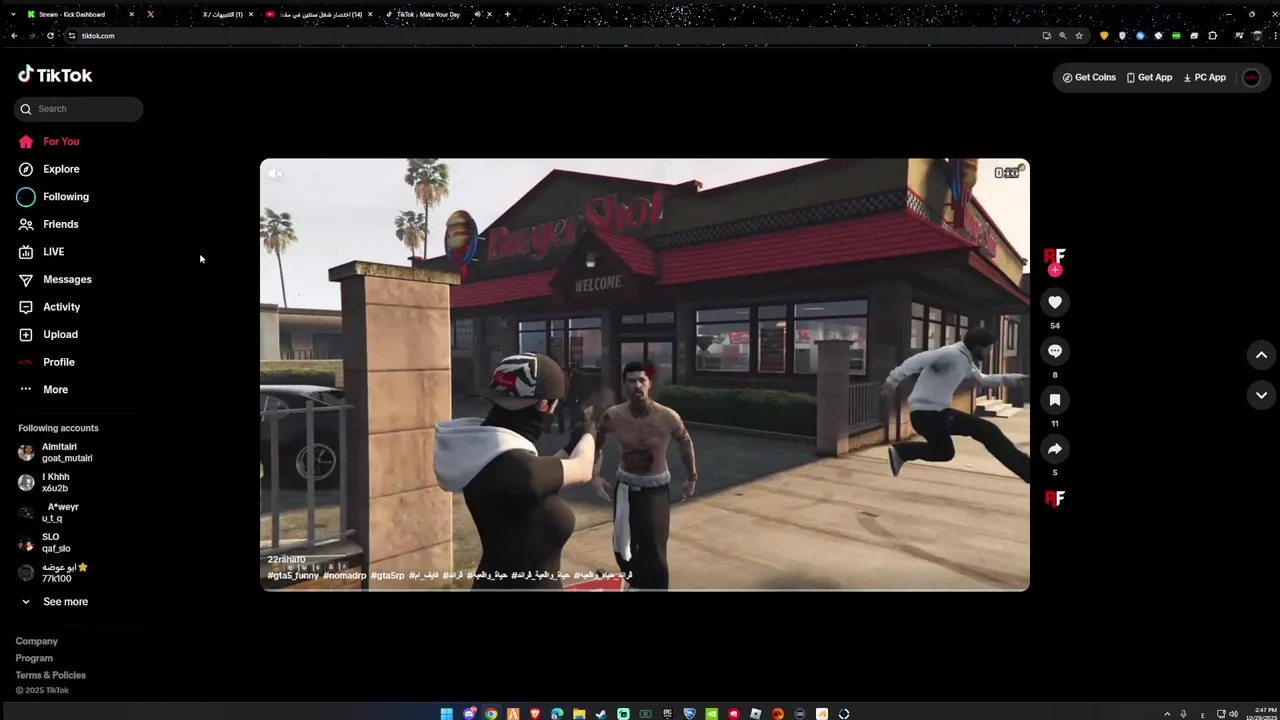Open Terms & Policies footer link
1280x720 pixels.
click(50, 675)
